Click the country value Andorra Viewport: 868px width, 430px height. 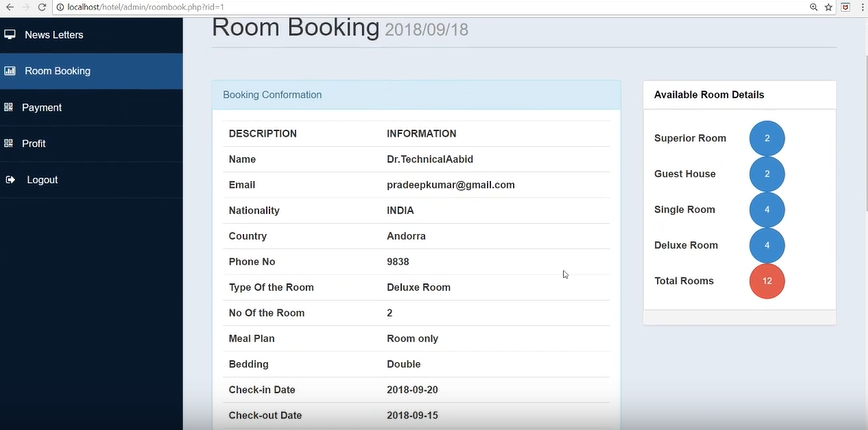click(x=406, y=236)
